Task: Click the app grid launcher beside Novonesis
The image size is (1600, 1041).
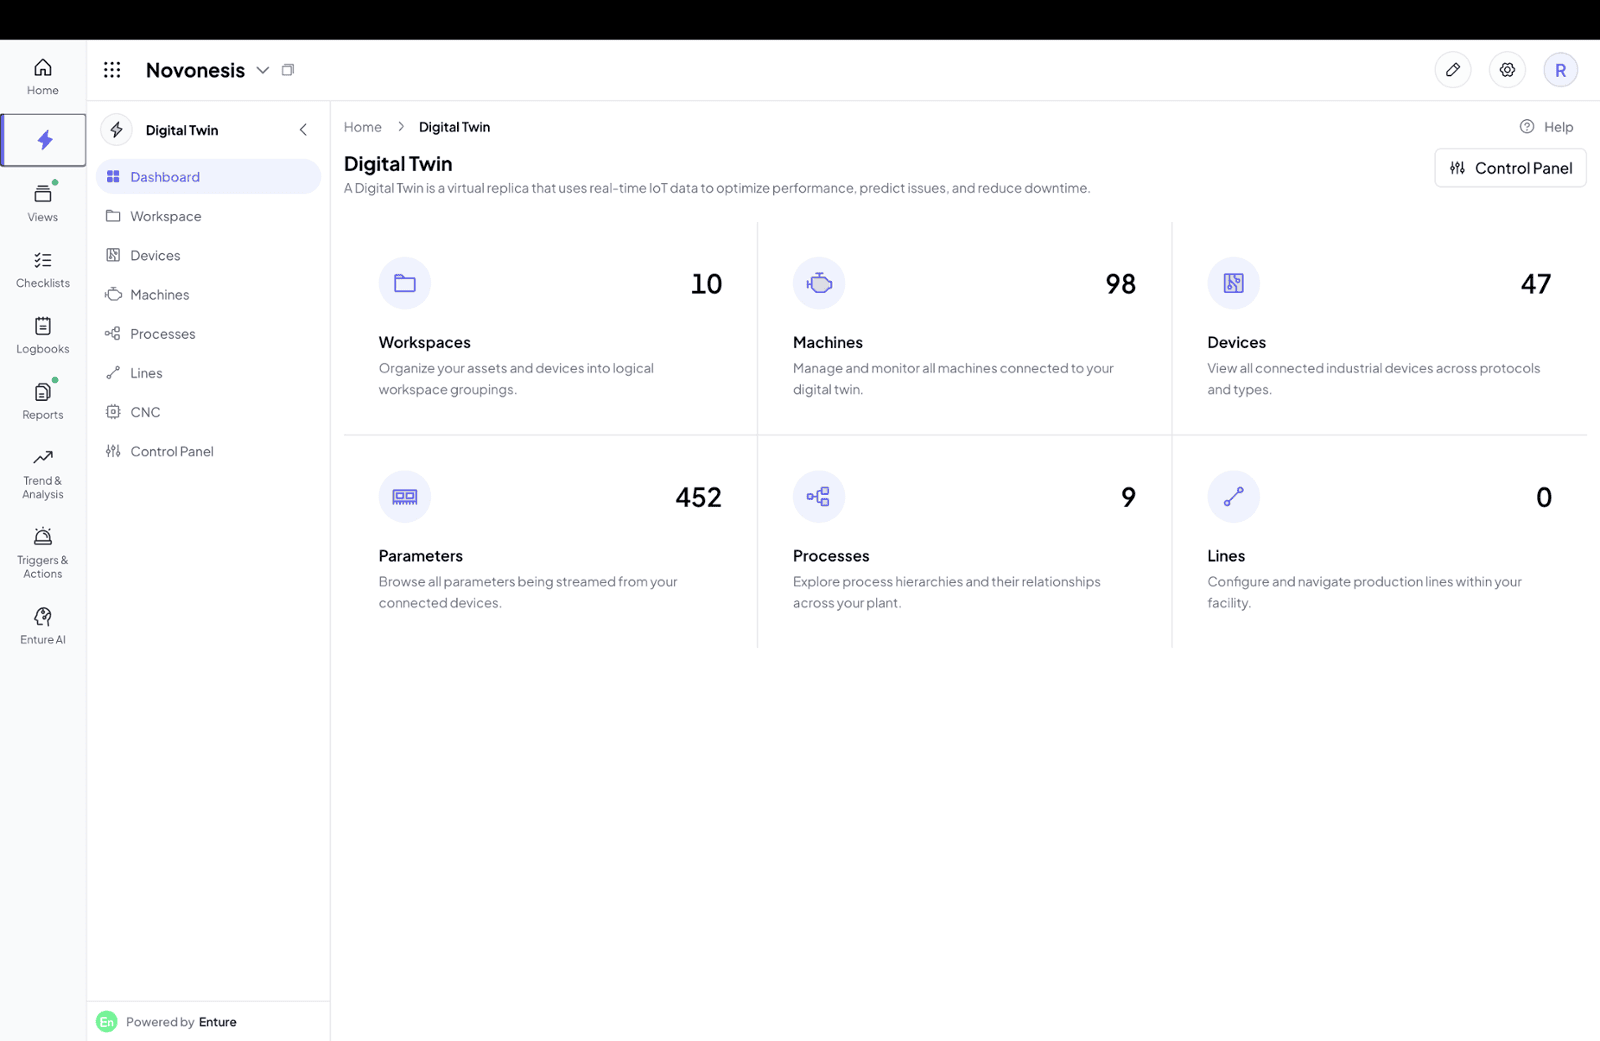Action: tap(111, 70)
